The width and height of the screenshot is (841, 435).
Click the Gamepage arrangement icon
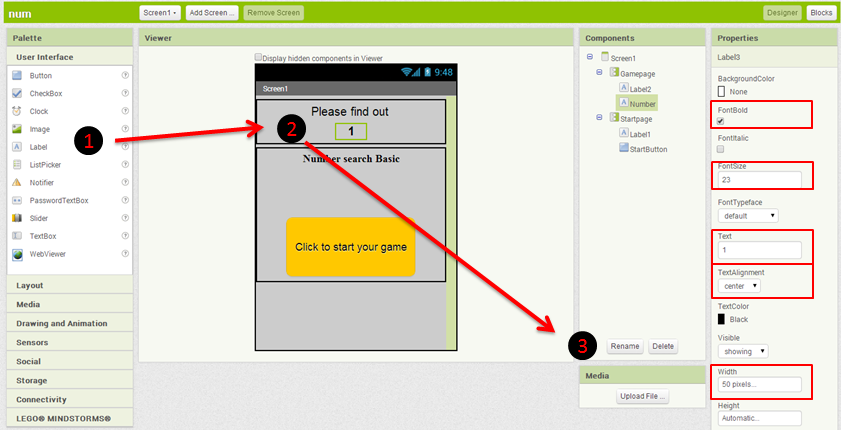coord(615,72)
